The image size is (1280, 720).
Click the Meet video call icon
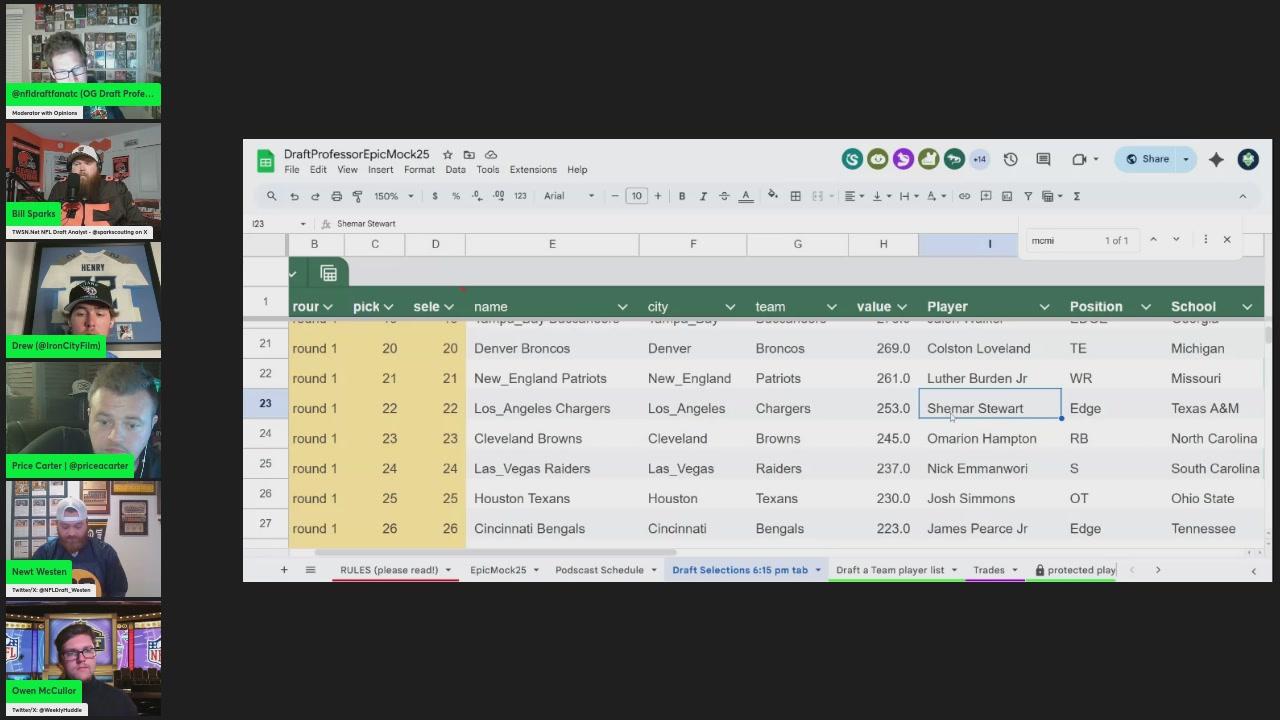[x=1079, y=159]
